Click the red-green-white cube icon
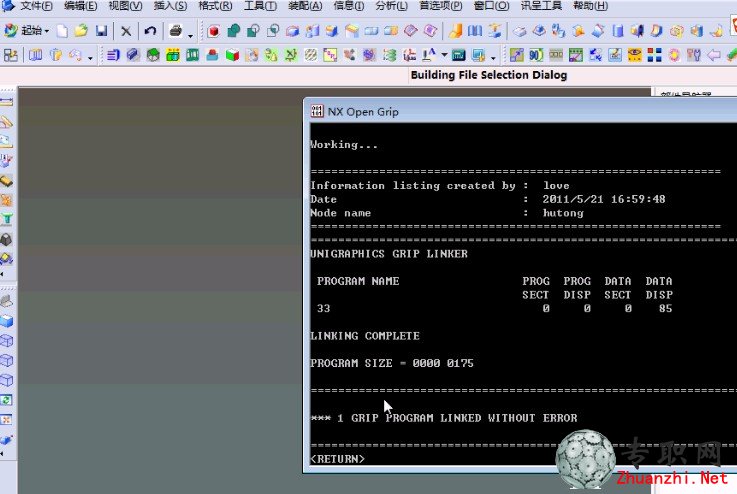This screenshot has width=737, height=494. [x=232, y=55]
